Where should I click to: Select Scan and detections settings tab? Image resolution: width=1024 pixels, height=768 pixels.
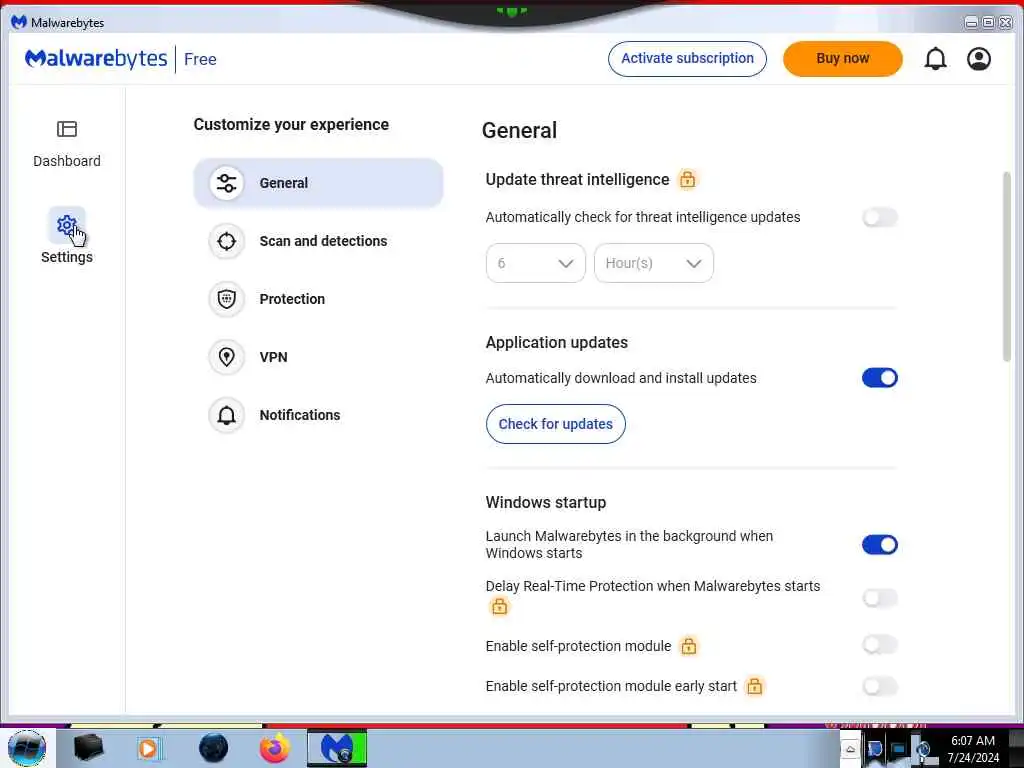pos(319,241)
